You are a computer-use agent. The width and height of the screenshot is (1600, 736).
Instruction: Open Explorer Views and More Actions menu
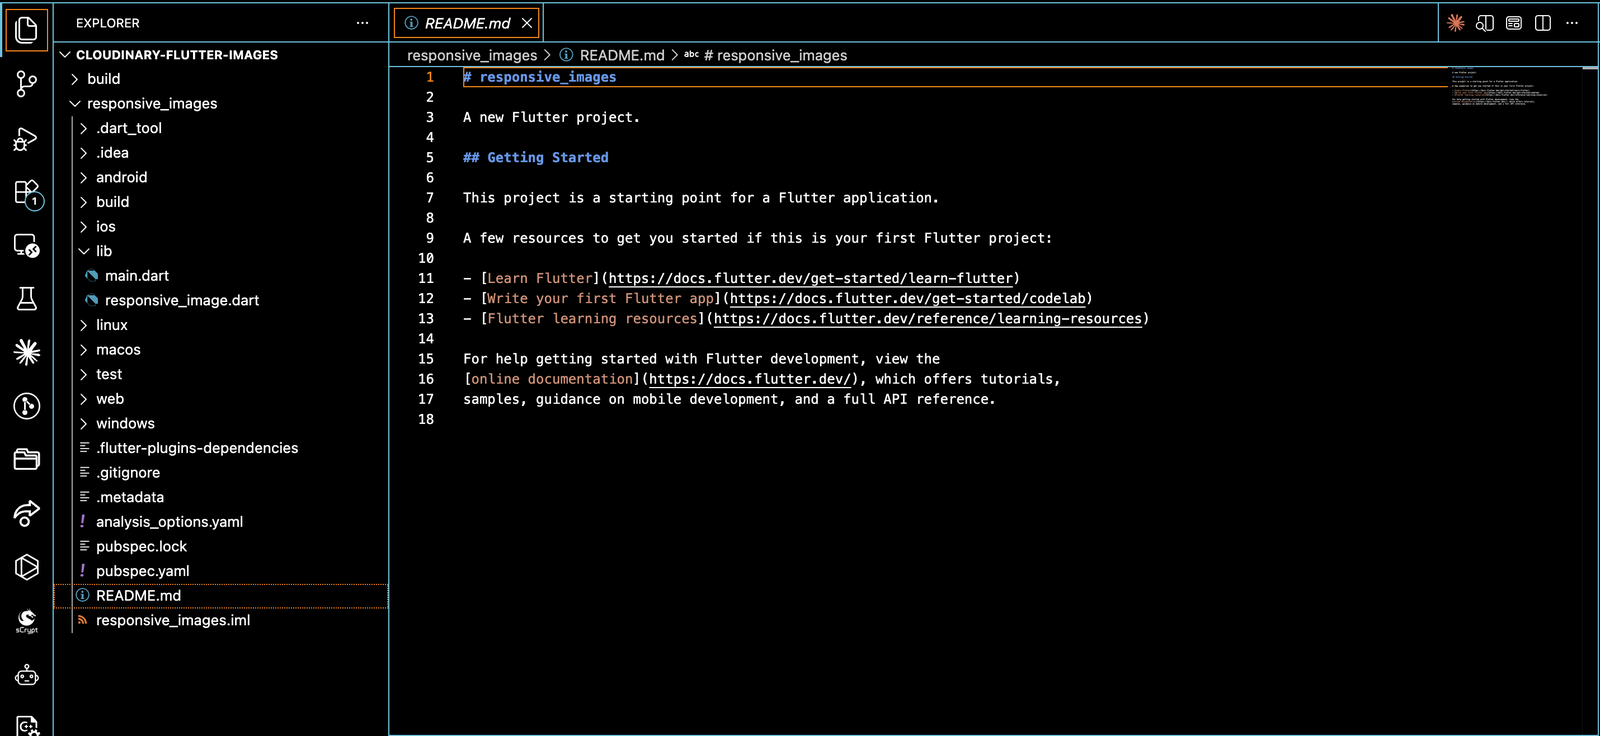tap(362, 23)
